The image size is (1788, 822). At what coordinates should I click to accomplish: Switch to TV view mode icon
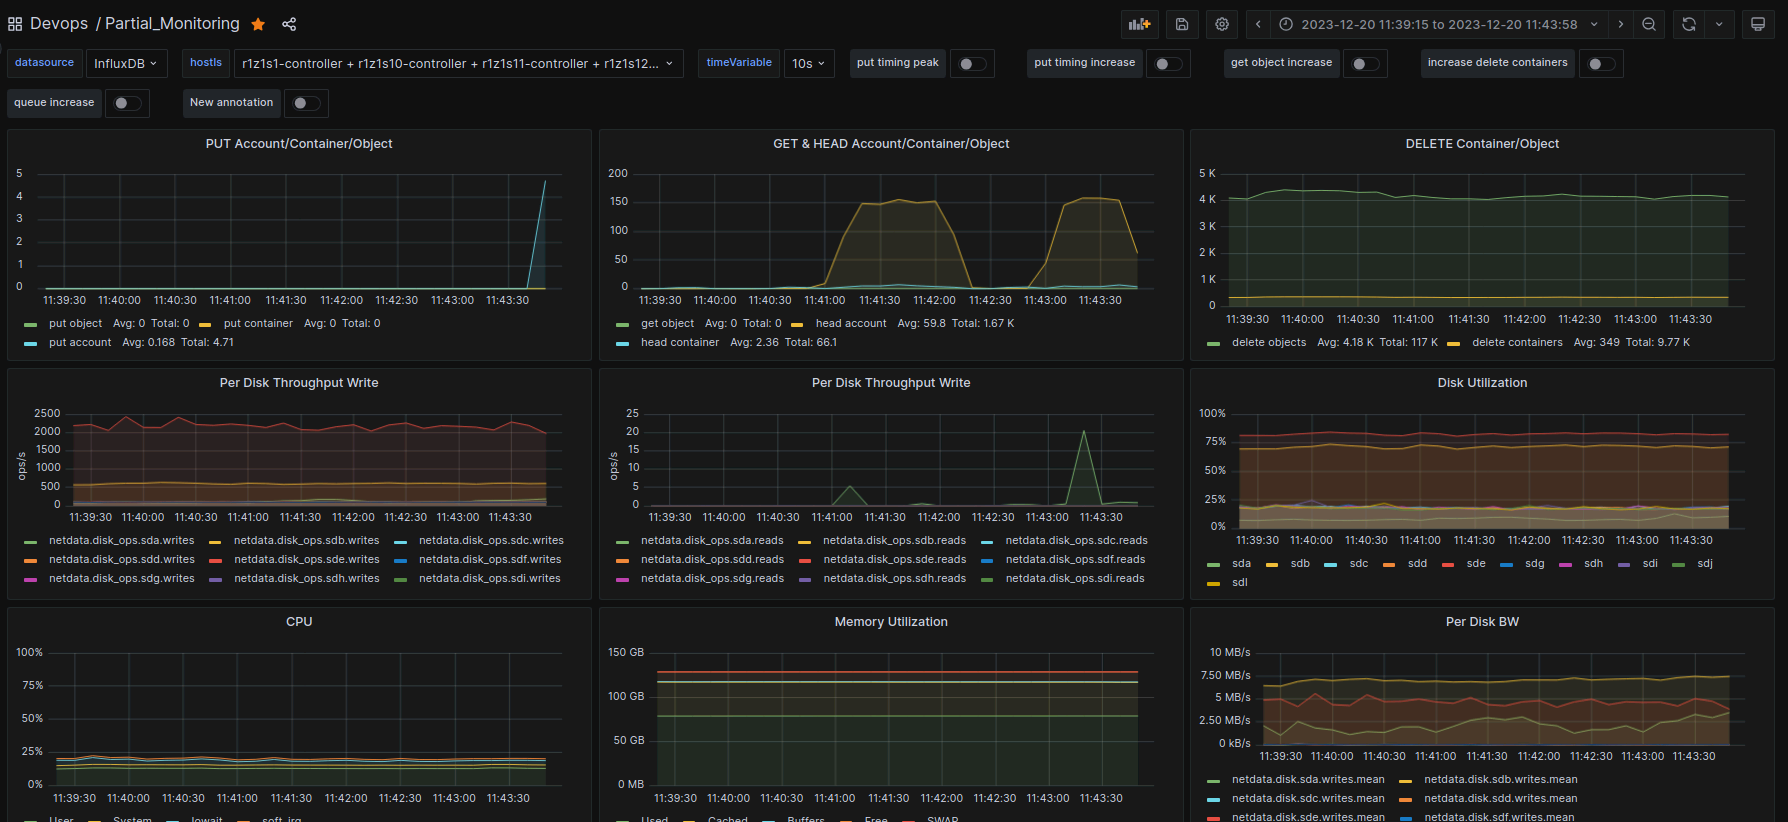(x=1757, y=24)
